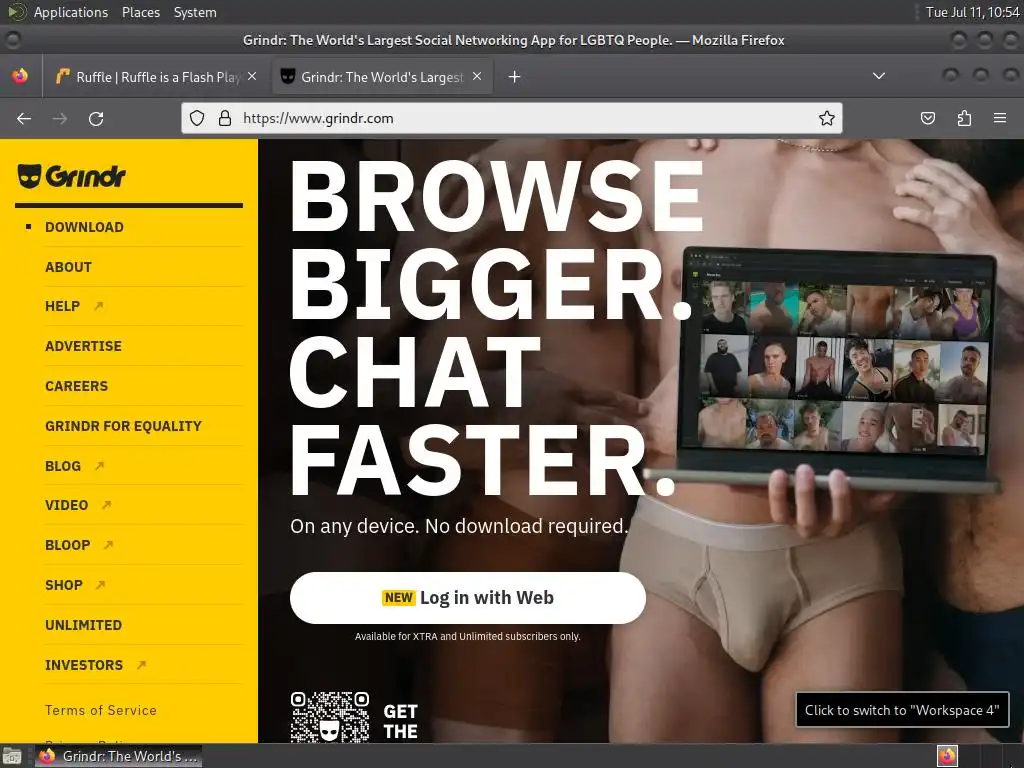Open Terms of Service link
The height and width of the screenshot is (768, 1024).
point(101,710)
